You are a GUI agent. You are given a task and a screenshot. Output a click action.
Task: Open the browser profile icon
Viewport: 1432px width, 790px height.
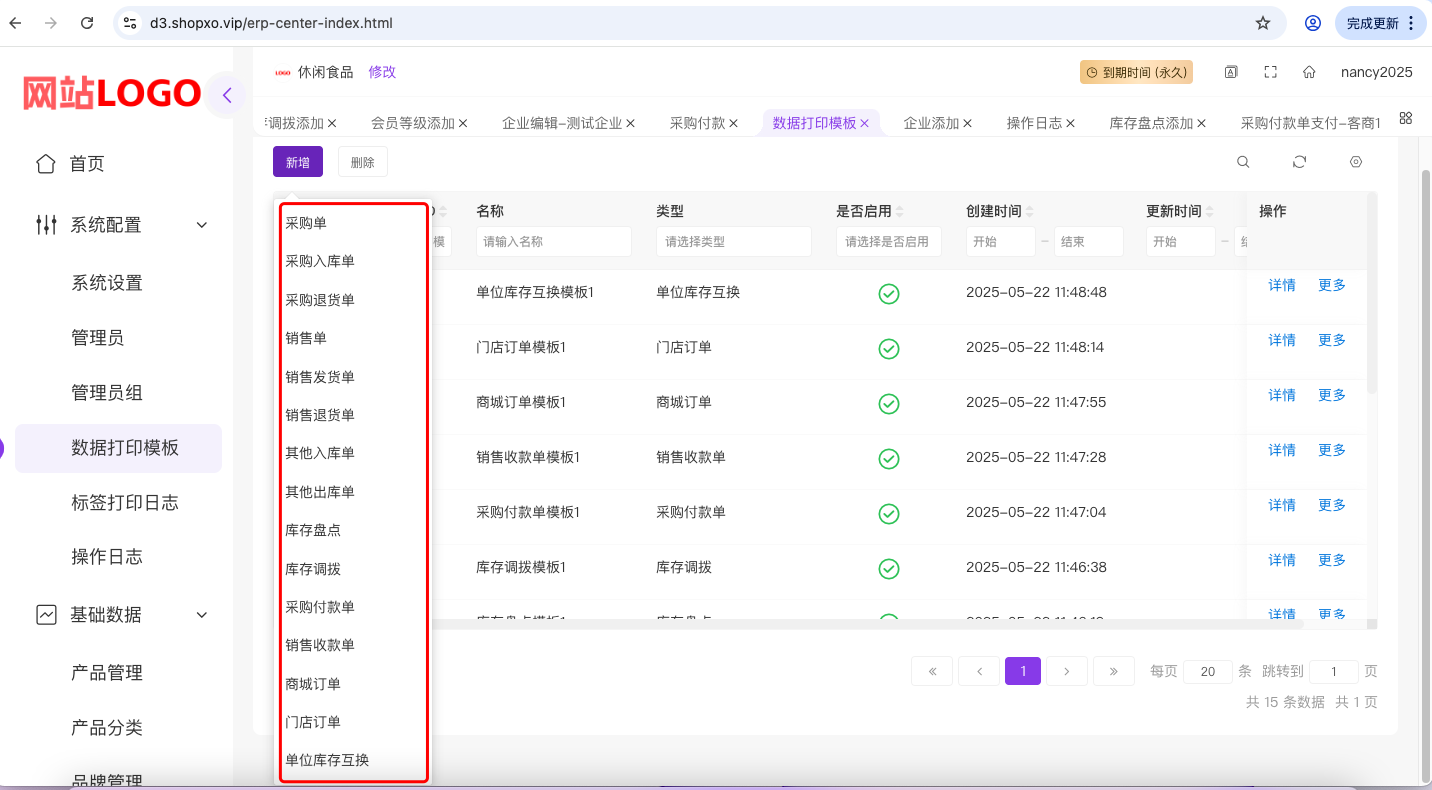point(1313,23)
